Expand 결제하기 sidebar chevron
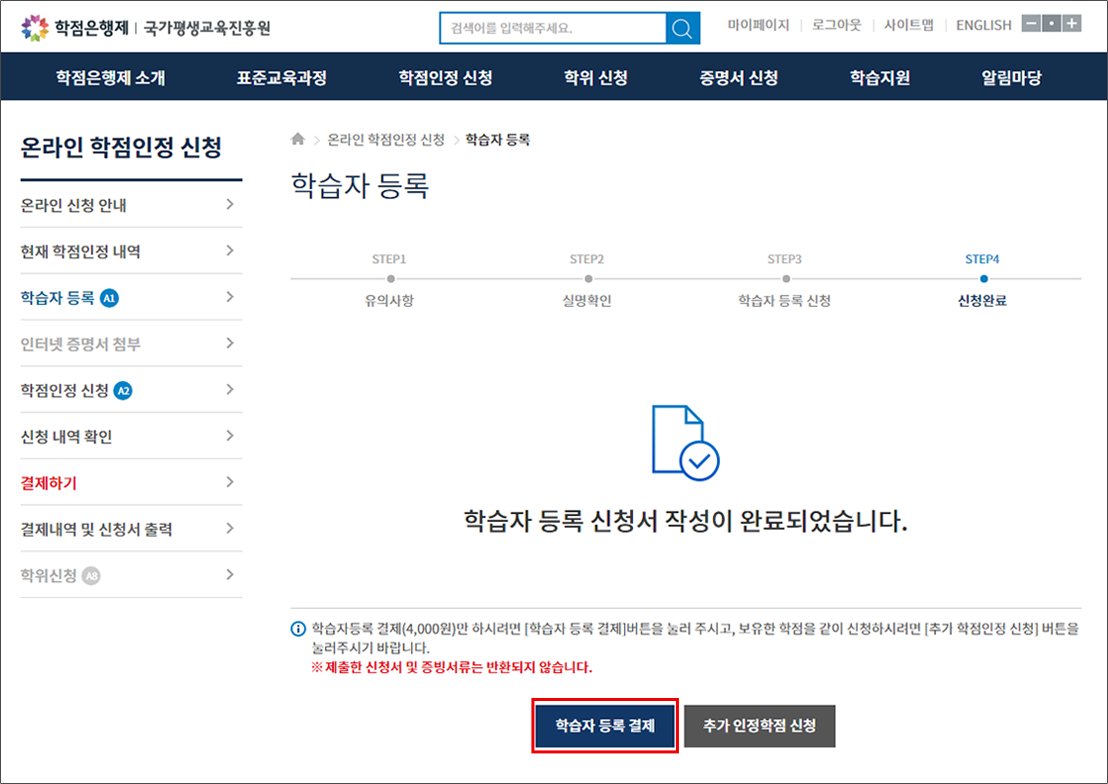The height and width of the screenshot is (784, 1108). [x=229, y=483]
